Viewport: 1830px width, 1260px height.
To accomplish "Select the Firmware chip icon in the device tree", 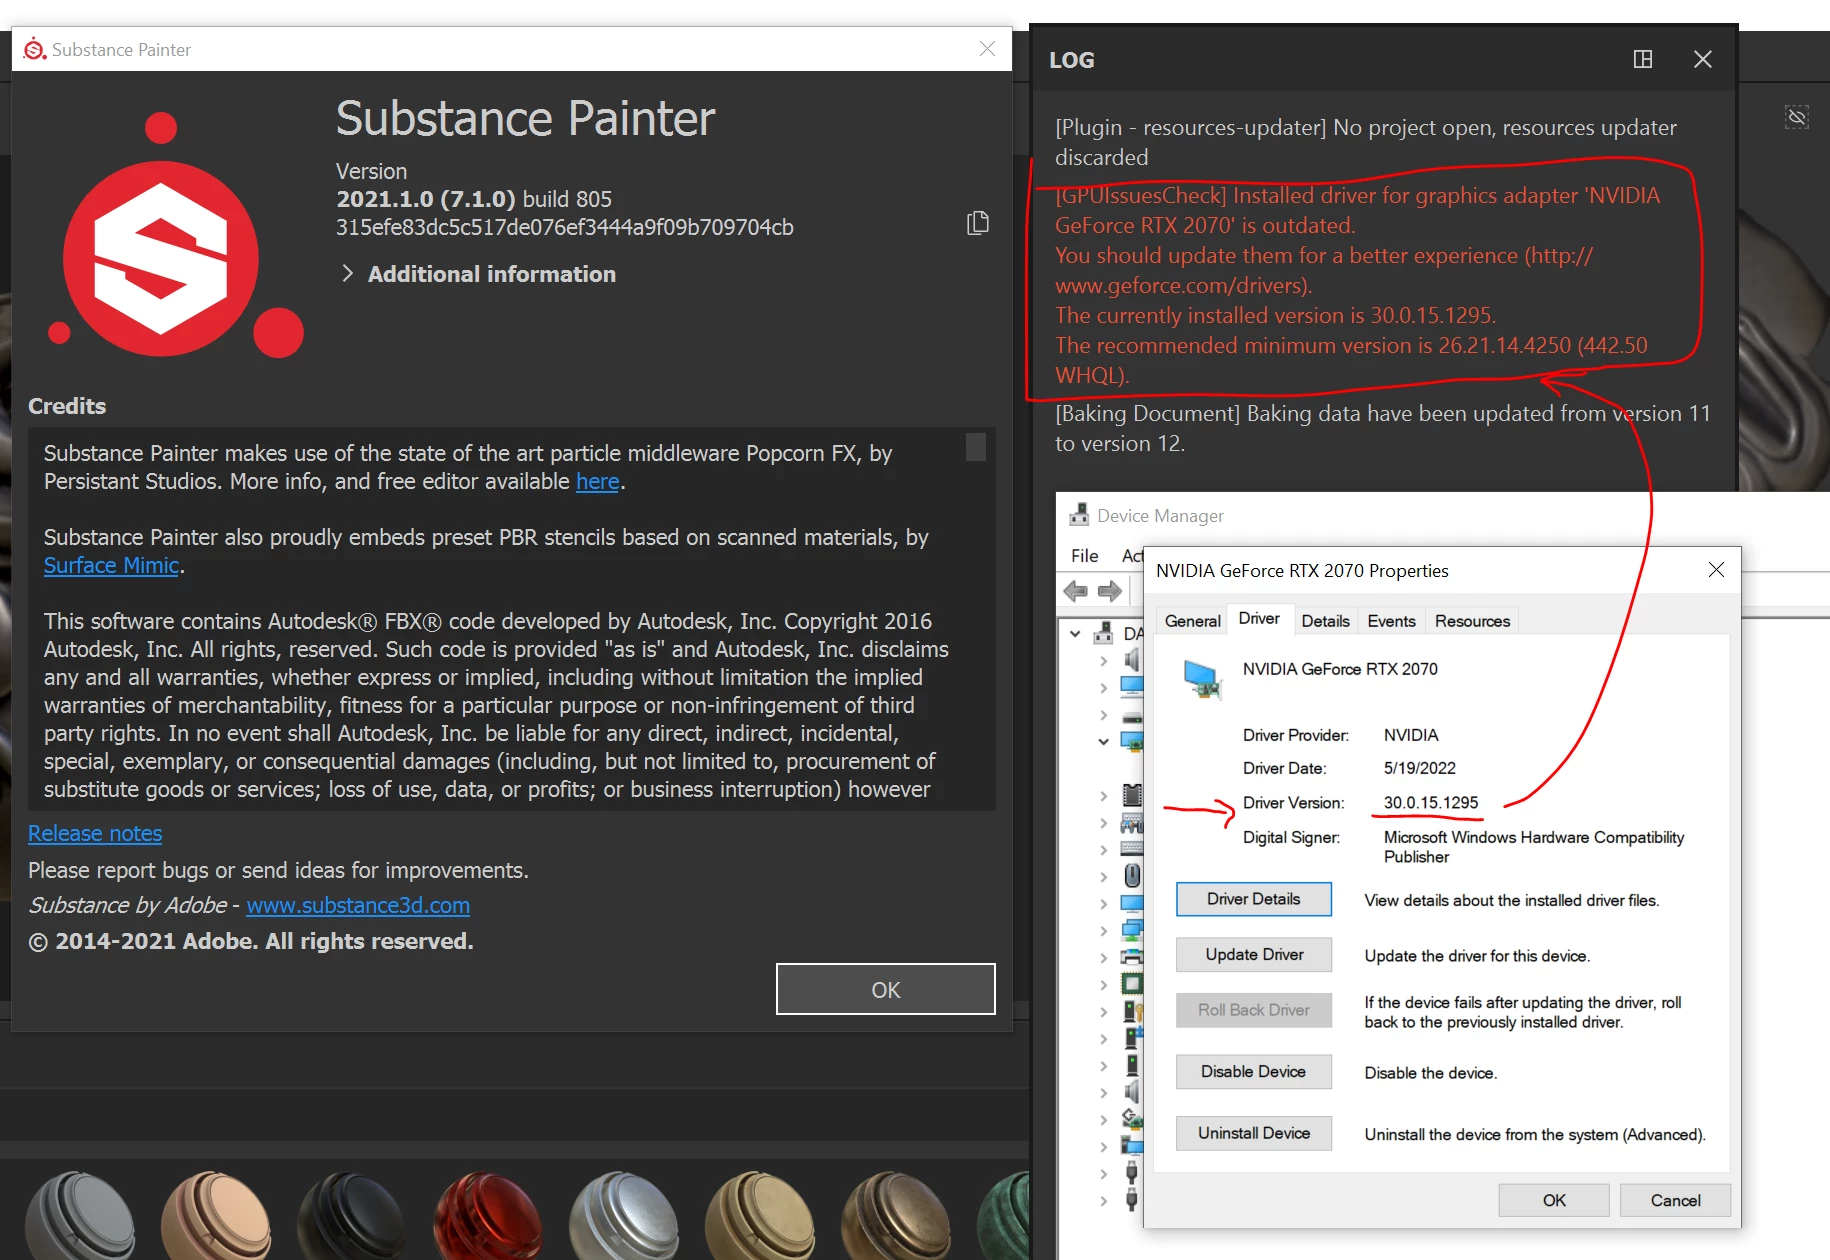I will (1132, 795).
